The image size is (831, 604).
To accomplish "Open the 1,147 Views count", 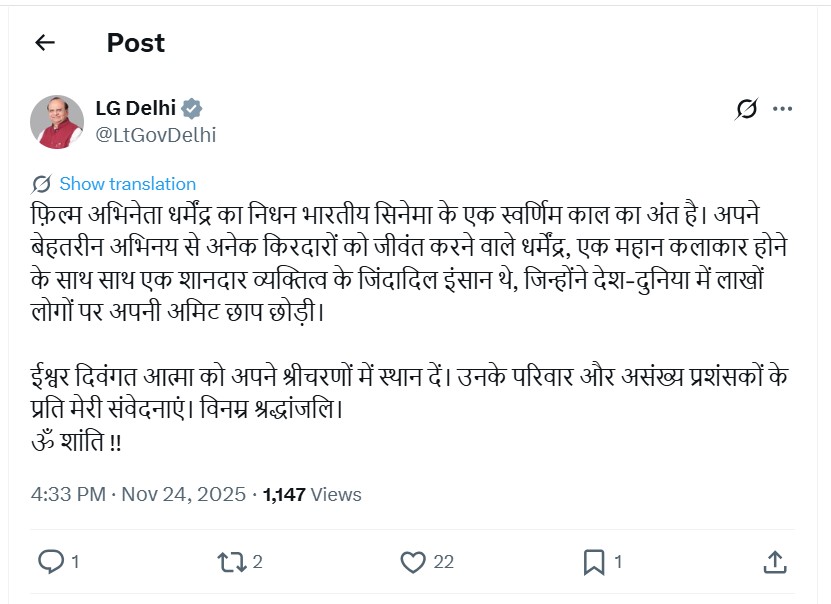I will (x=312, y=495).
